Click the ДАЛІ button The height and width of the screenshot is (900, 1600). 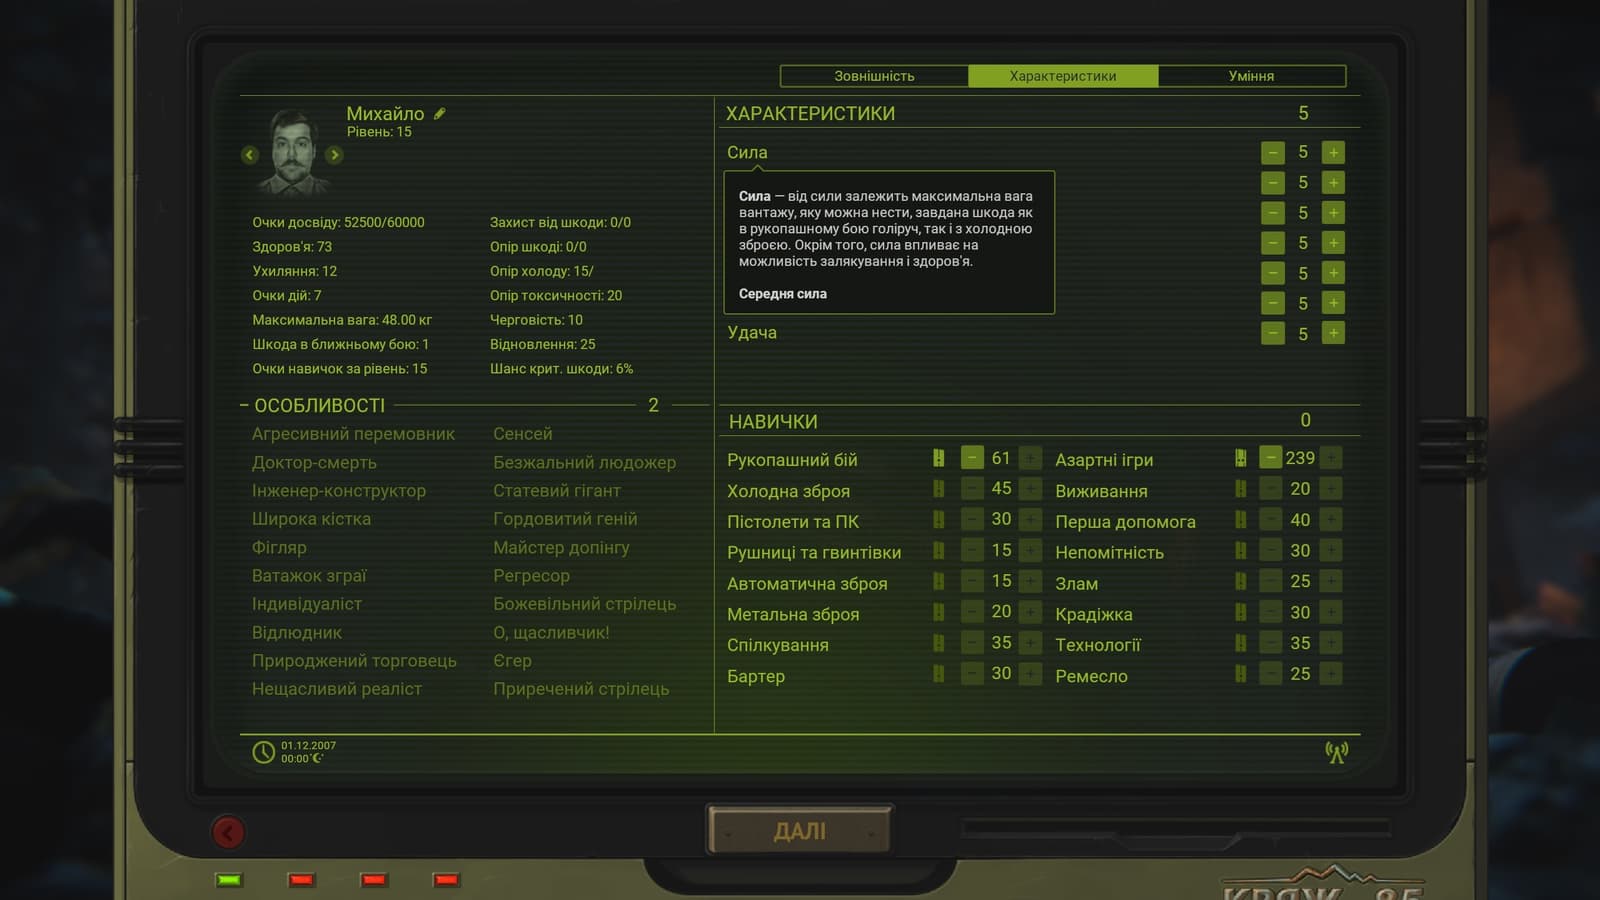(x=800, y=831)
